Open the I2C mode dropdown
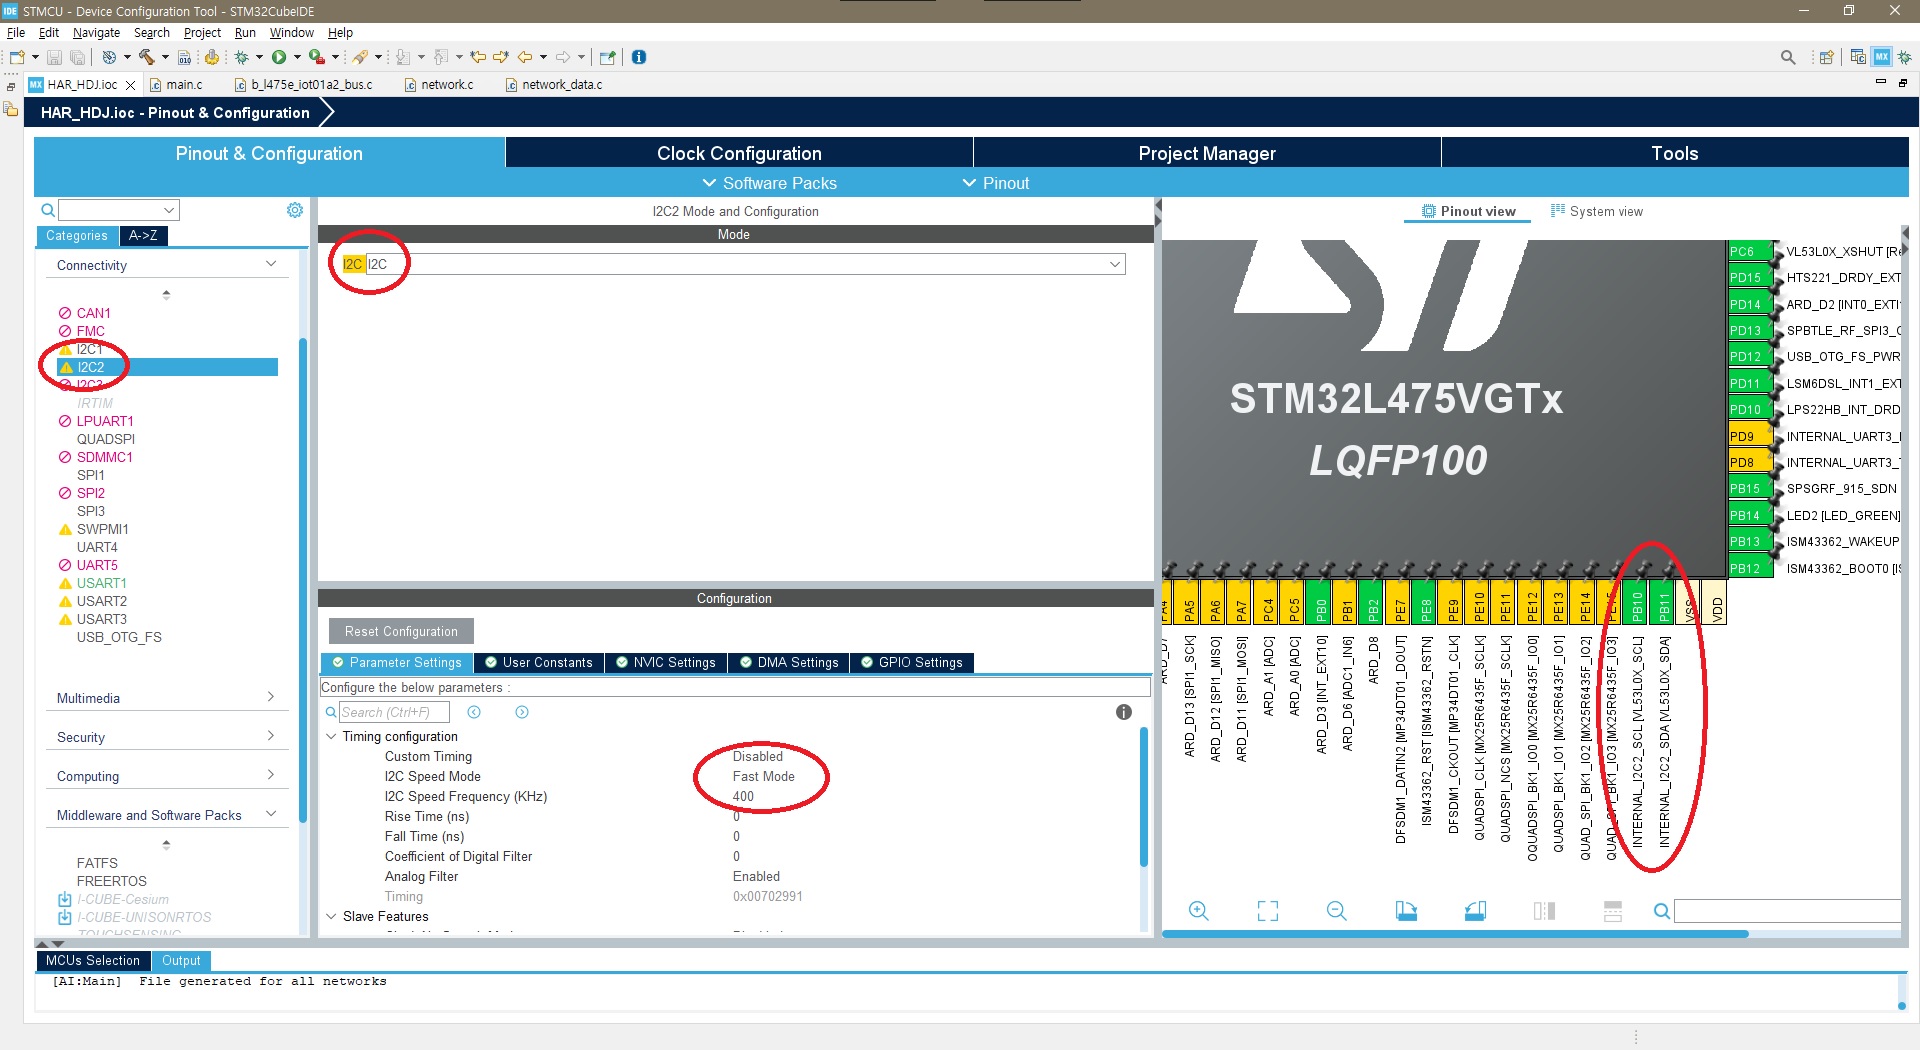Viewport: 1920px width, 1050px height. (x=1114, y=264)
